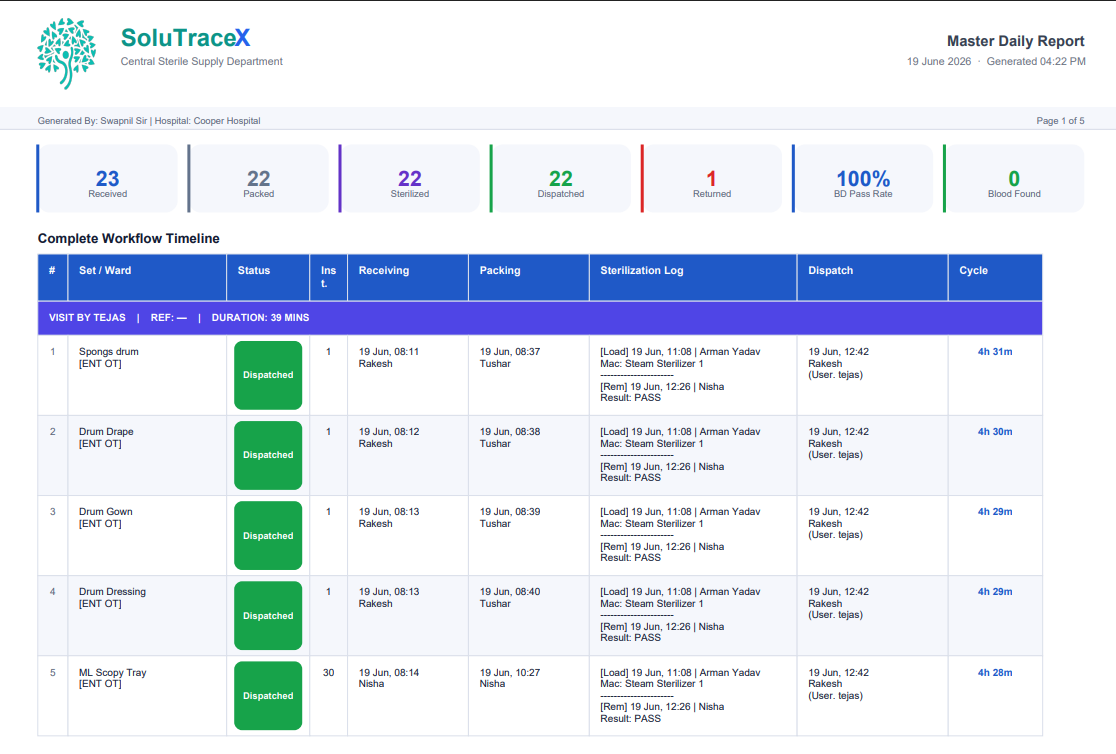Click receiving time 19 Jun, 08:11
Viewport: 1116px width, 754px height.
(x=389, y=352)
